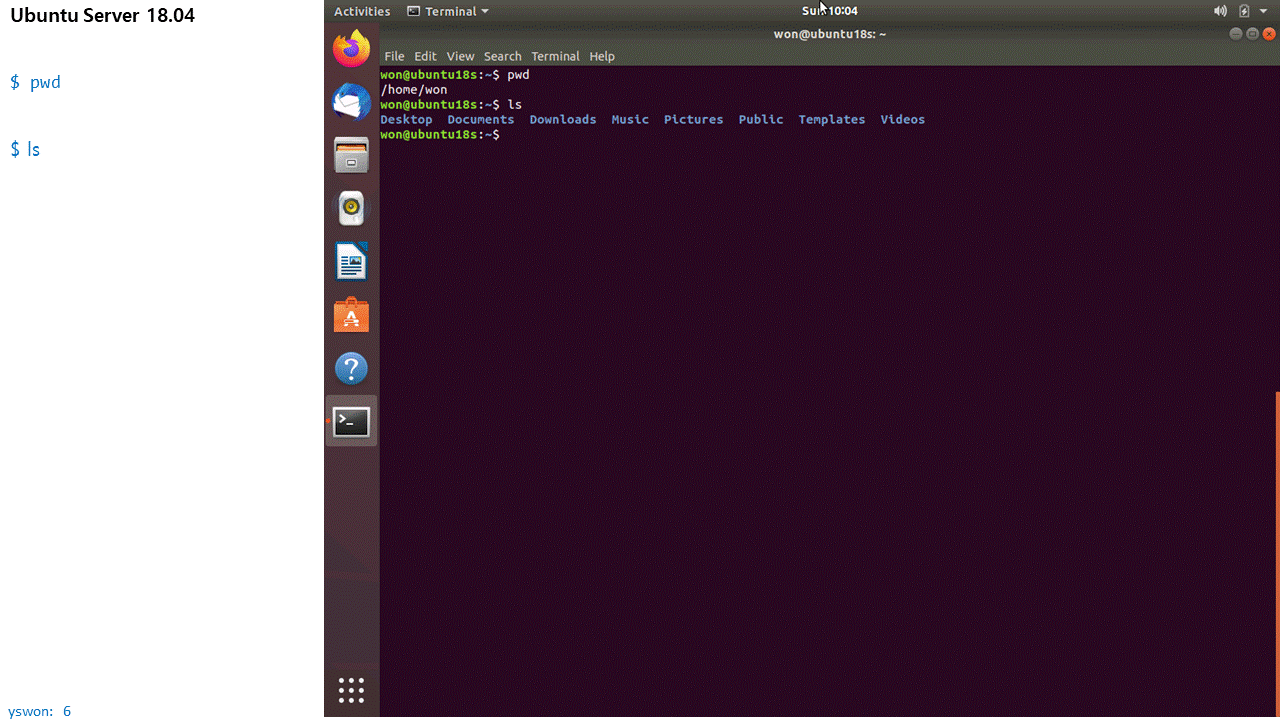The height and width of the screenshot is (720, 1280).
Task: Click the last empty terminal prompt line
Action: point(440,134)
